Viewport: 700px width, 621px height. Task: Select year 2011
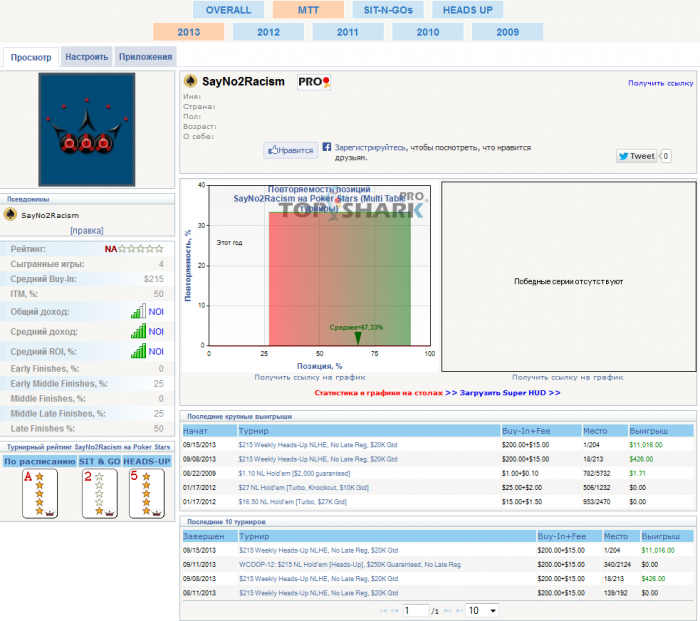tap(348, 32)
